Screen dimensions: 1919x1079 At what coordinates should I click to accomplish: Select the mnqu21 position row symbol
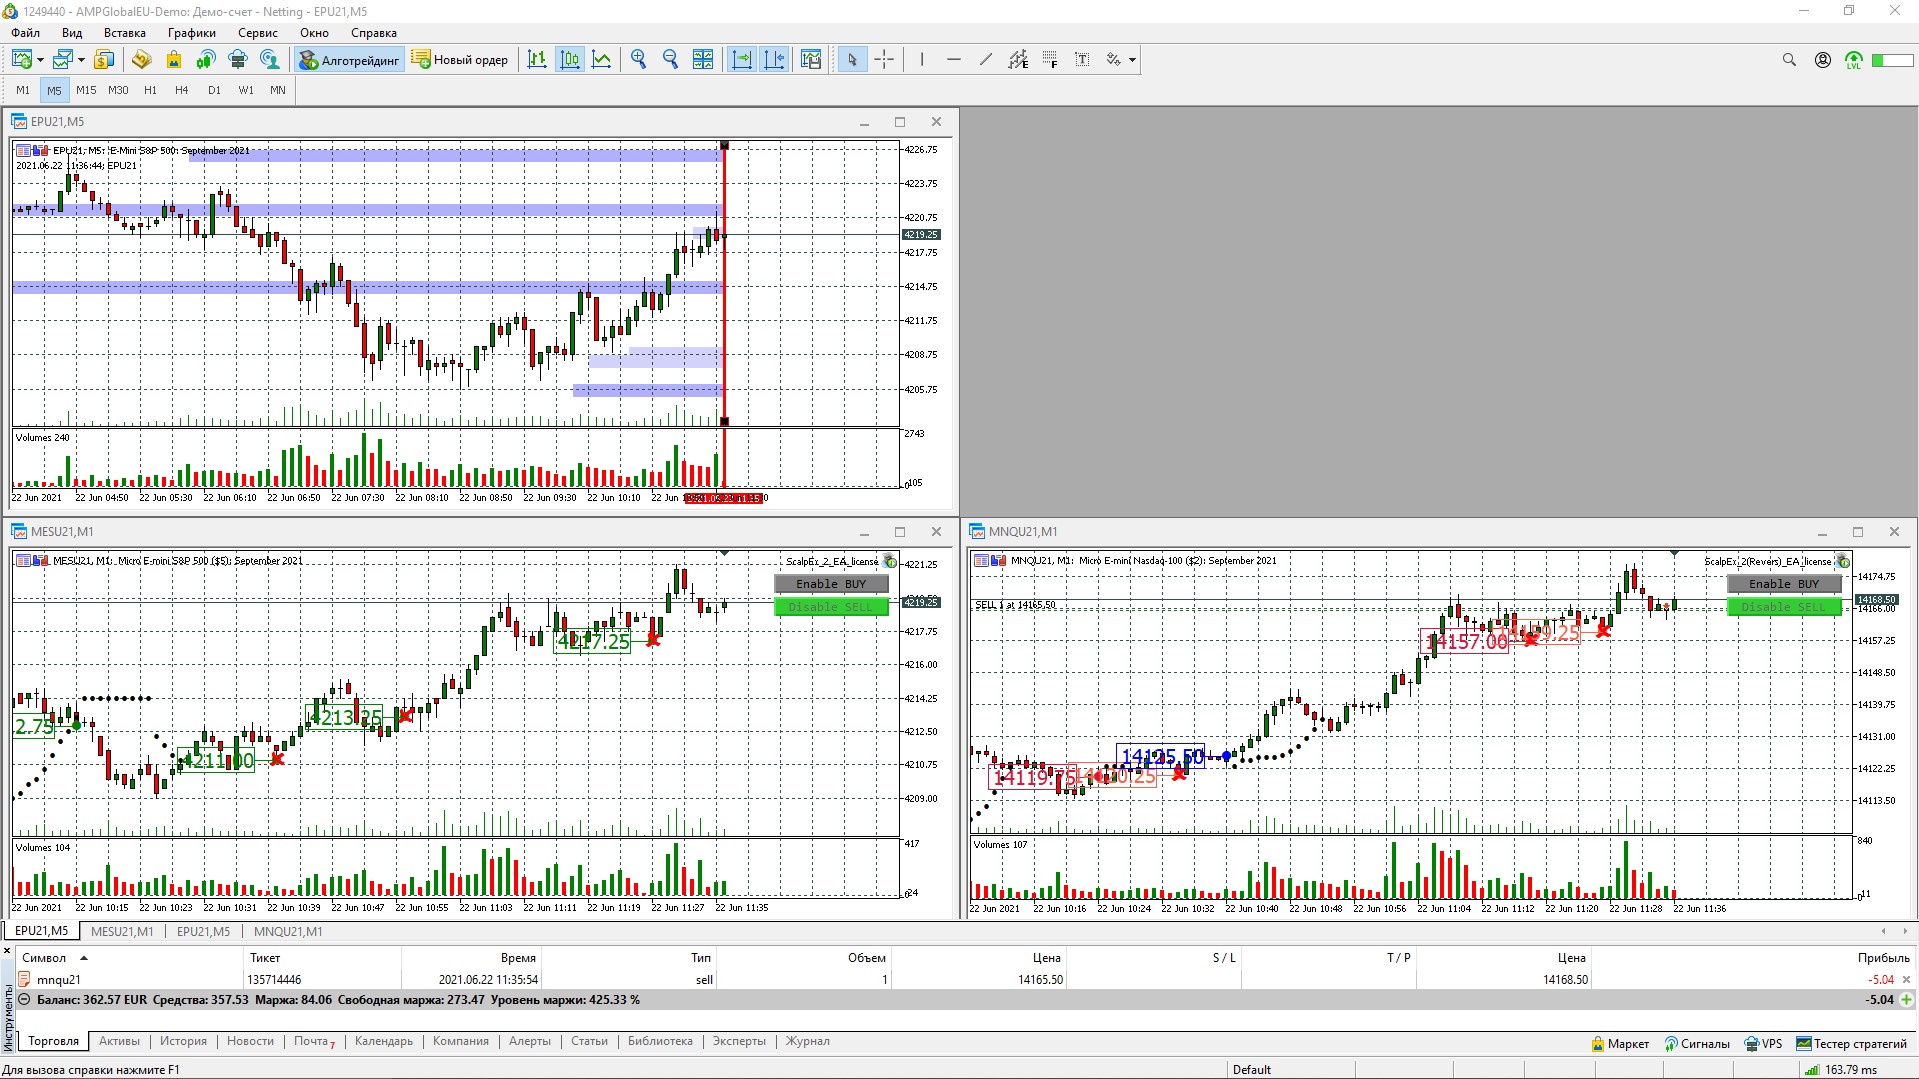click(x=58, y=980)
